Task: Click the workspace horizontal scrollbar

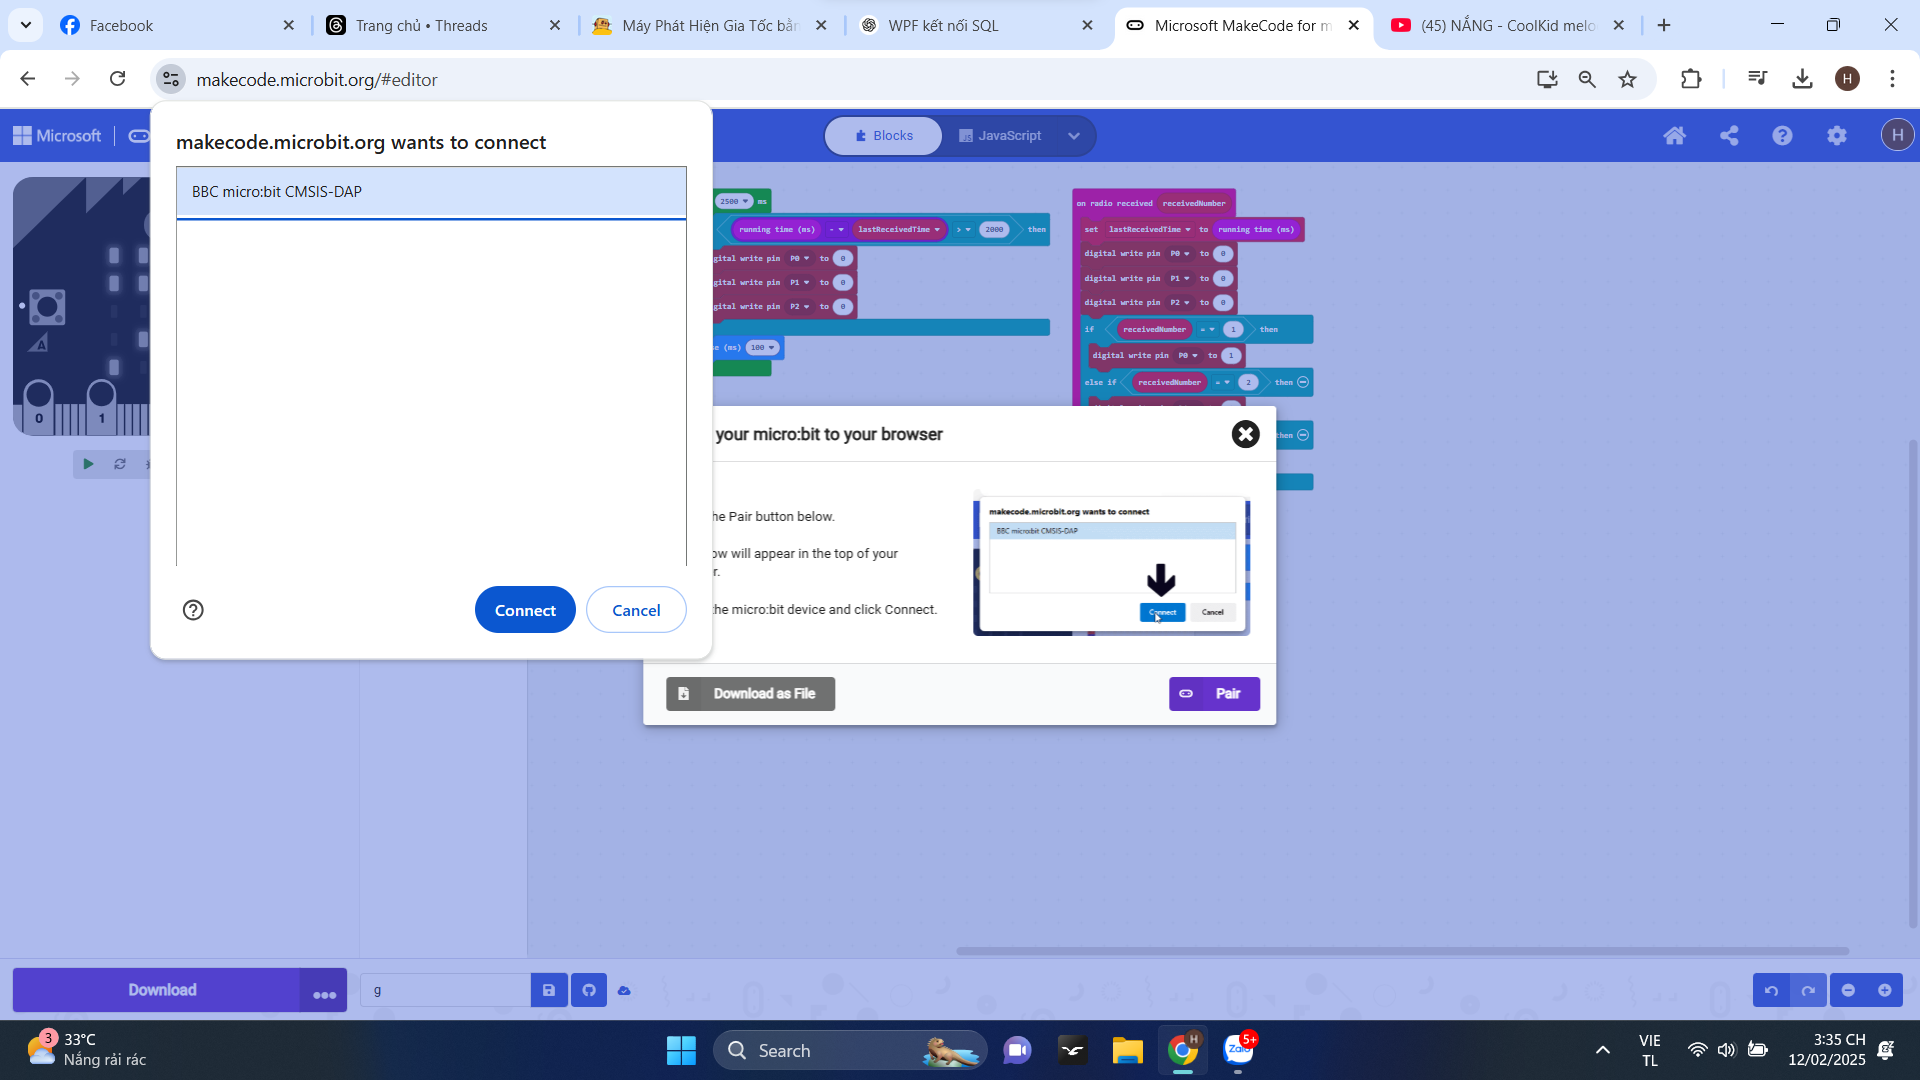Action: 1402,951
